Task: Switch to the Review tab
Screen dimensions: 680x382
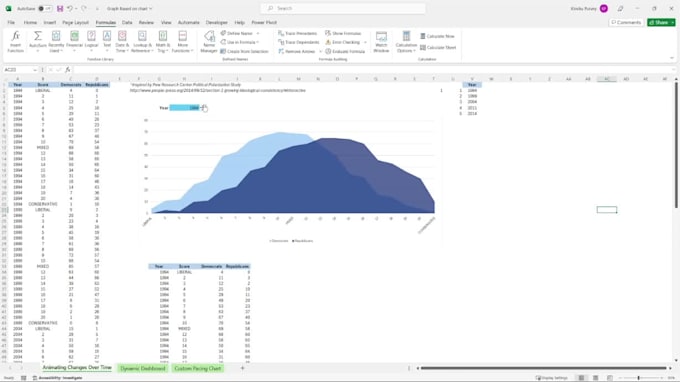Action: (x=146, y=23)
